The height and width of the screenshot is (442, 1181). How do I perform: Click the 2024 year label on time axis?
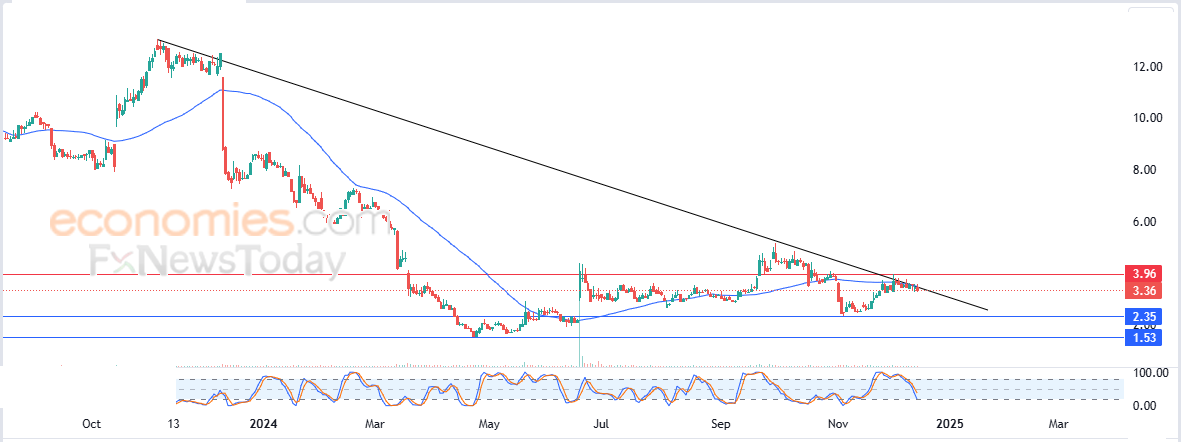coord(264,424)
